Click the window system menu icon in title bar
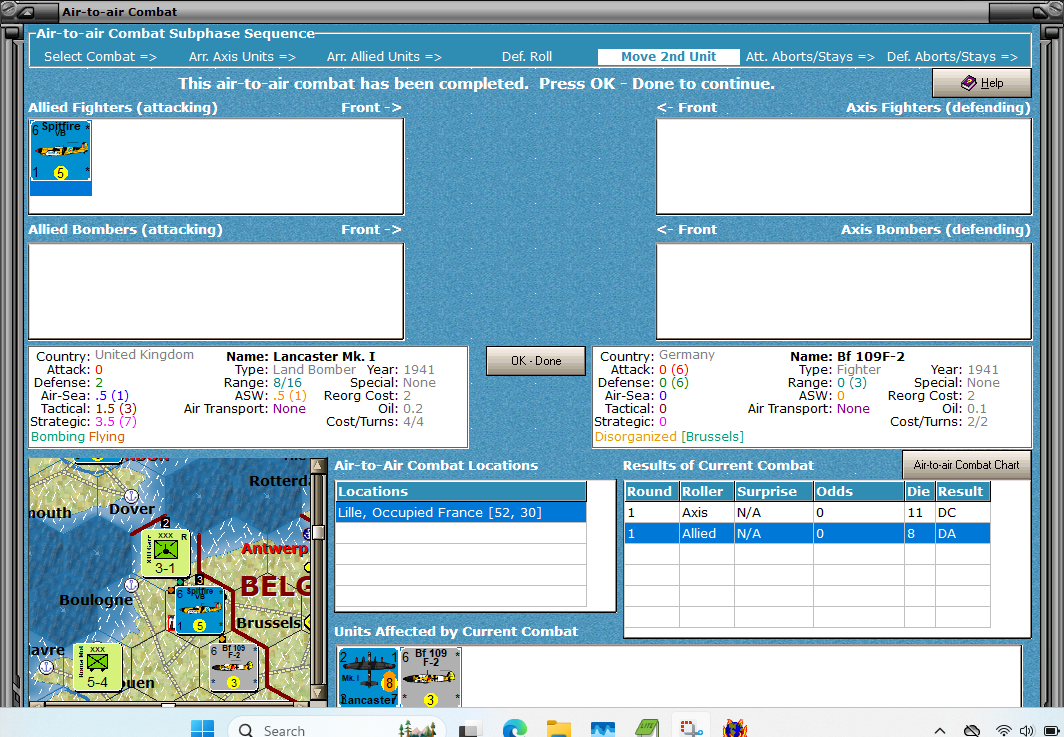 (x=28, y=12)
